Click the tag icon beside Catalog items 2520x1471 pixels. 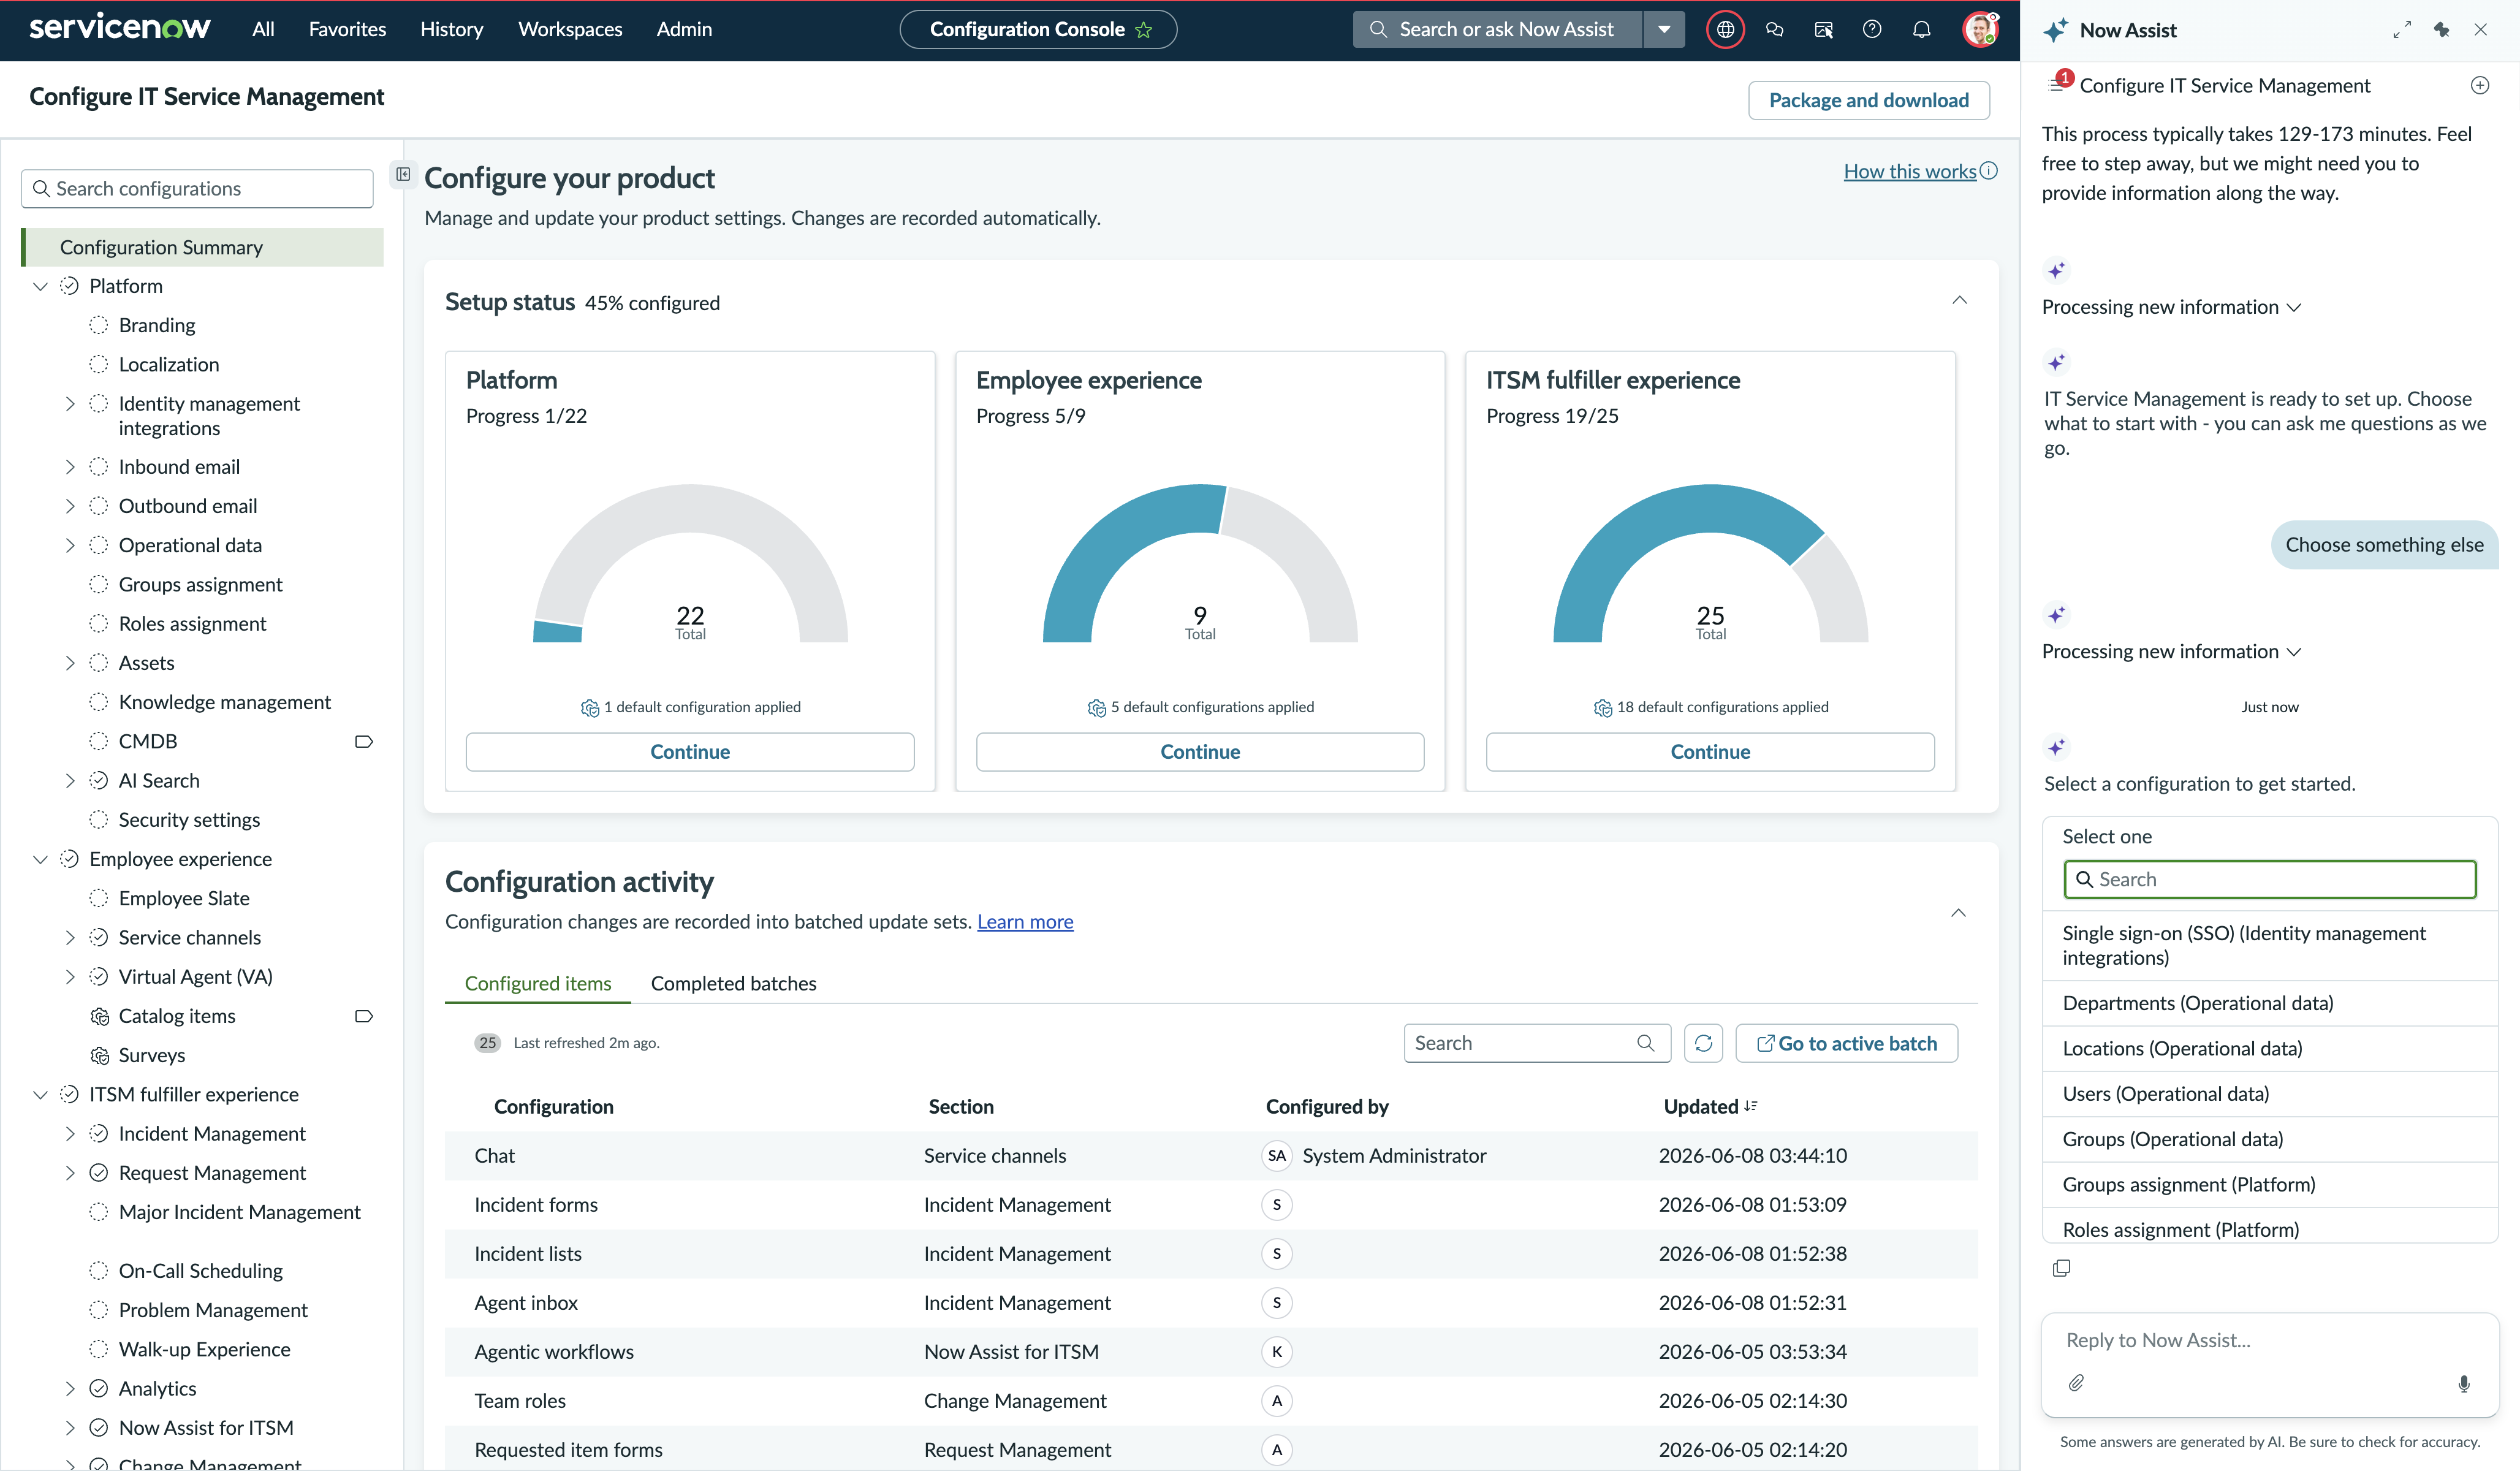coord(364,1016)
